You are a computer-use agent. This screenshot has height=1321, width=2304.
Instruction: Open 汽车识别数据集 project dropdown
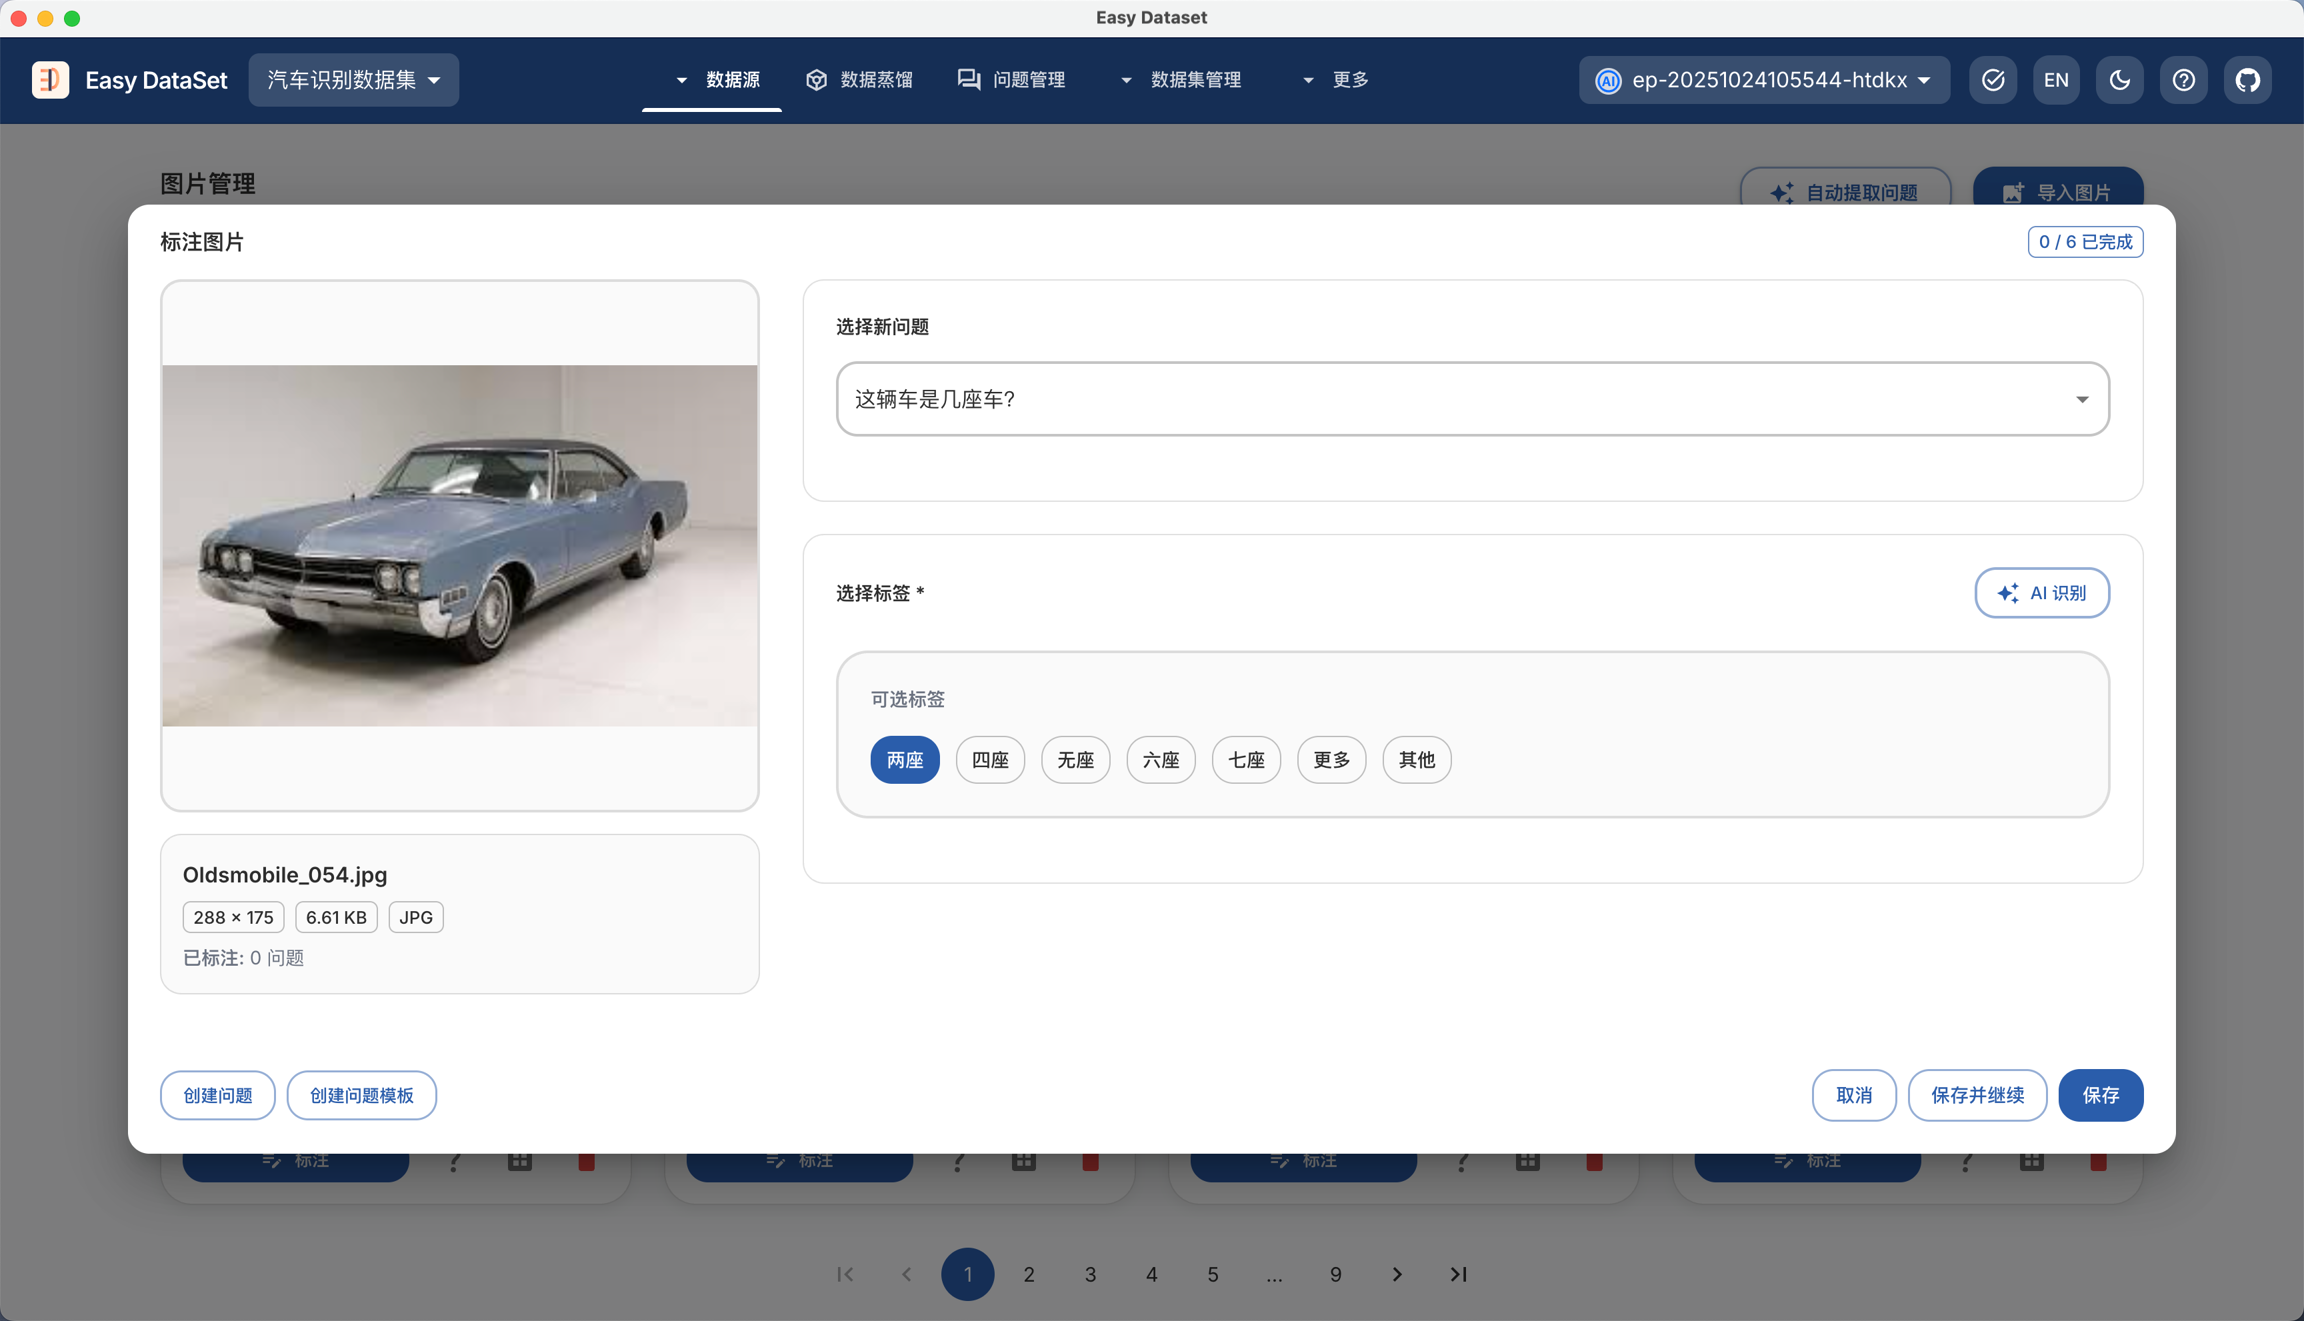[353, 80]
